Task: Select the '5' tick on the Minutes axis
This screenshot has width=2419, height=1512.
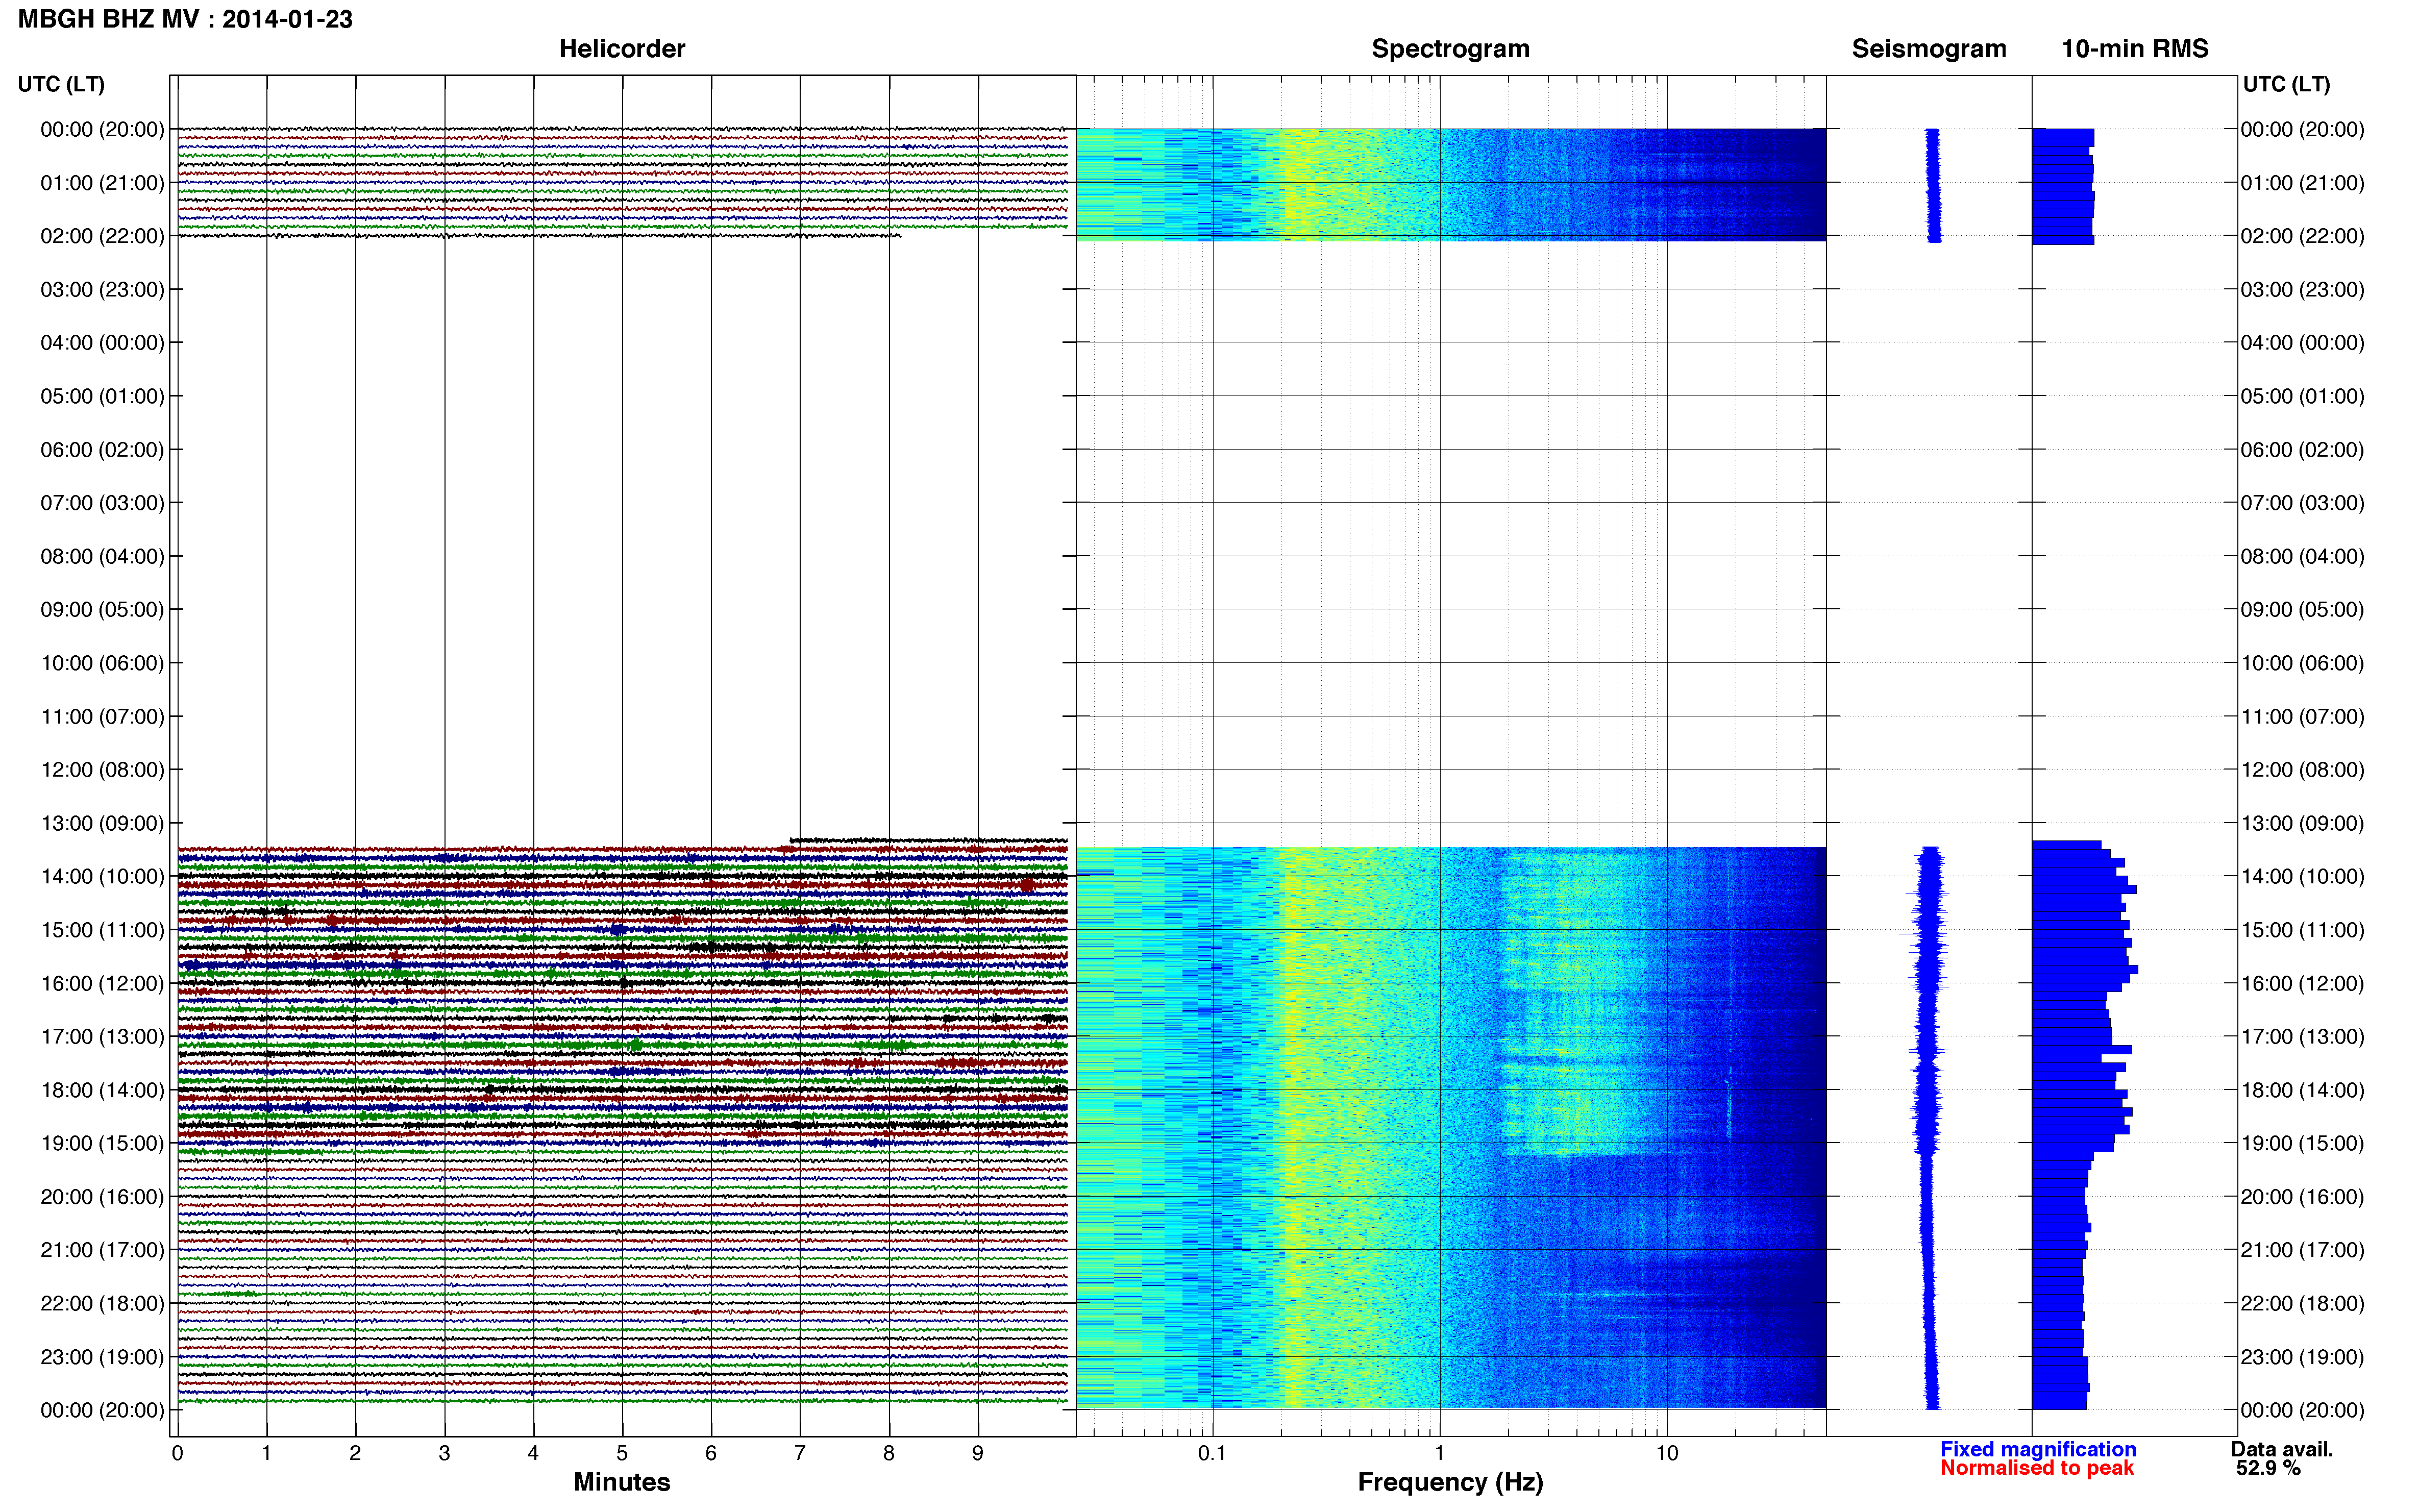Action: point(622,1453)
